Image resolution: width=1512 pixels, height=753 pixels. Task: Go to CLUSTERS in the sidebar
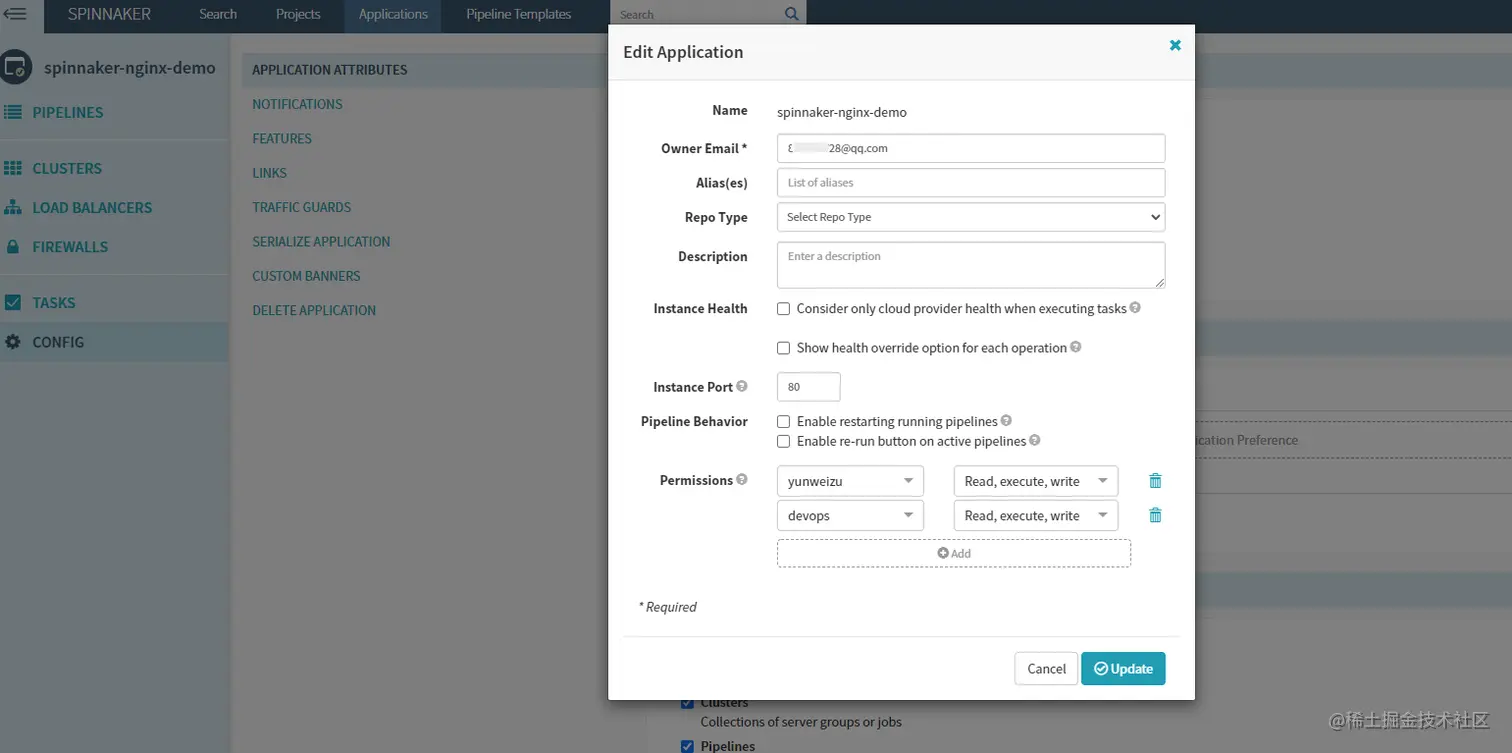[x=67, y=168]
